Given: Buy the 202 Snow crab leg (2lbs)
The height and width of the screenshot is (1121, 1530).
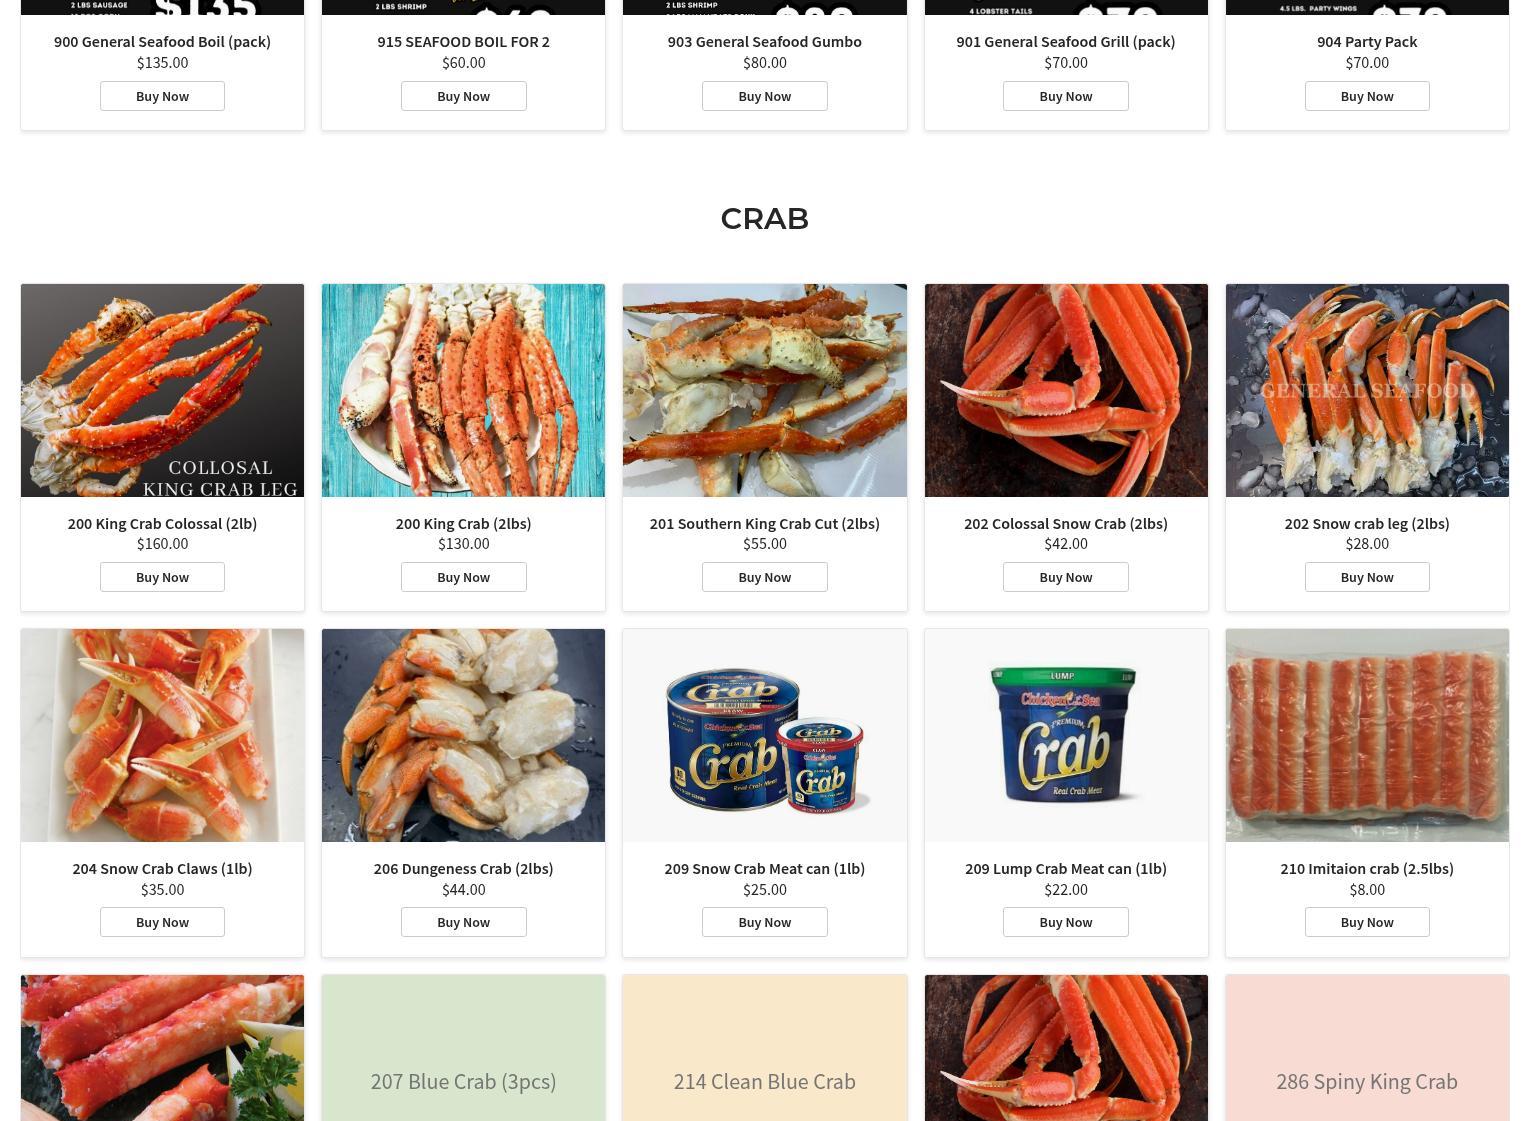Looking at the screenshot, I should [1367, 577].
